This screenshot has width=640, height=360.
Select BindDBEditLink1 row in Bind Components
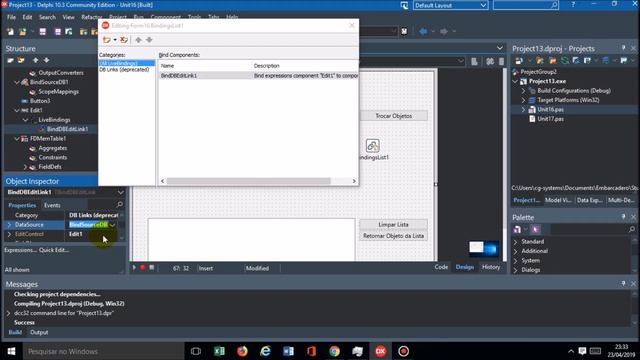tap(259, 76)
